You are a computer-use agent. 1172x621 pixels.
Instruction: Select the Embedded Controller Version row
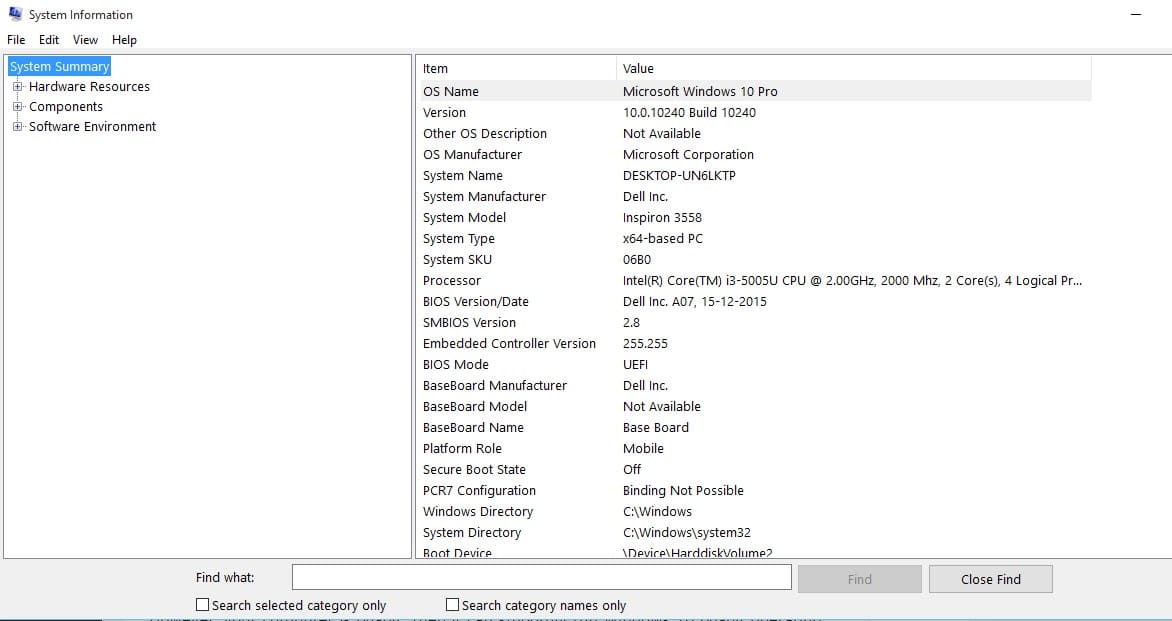(755, 342)
